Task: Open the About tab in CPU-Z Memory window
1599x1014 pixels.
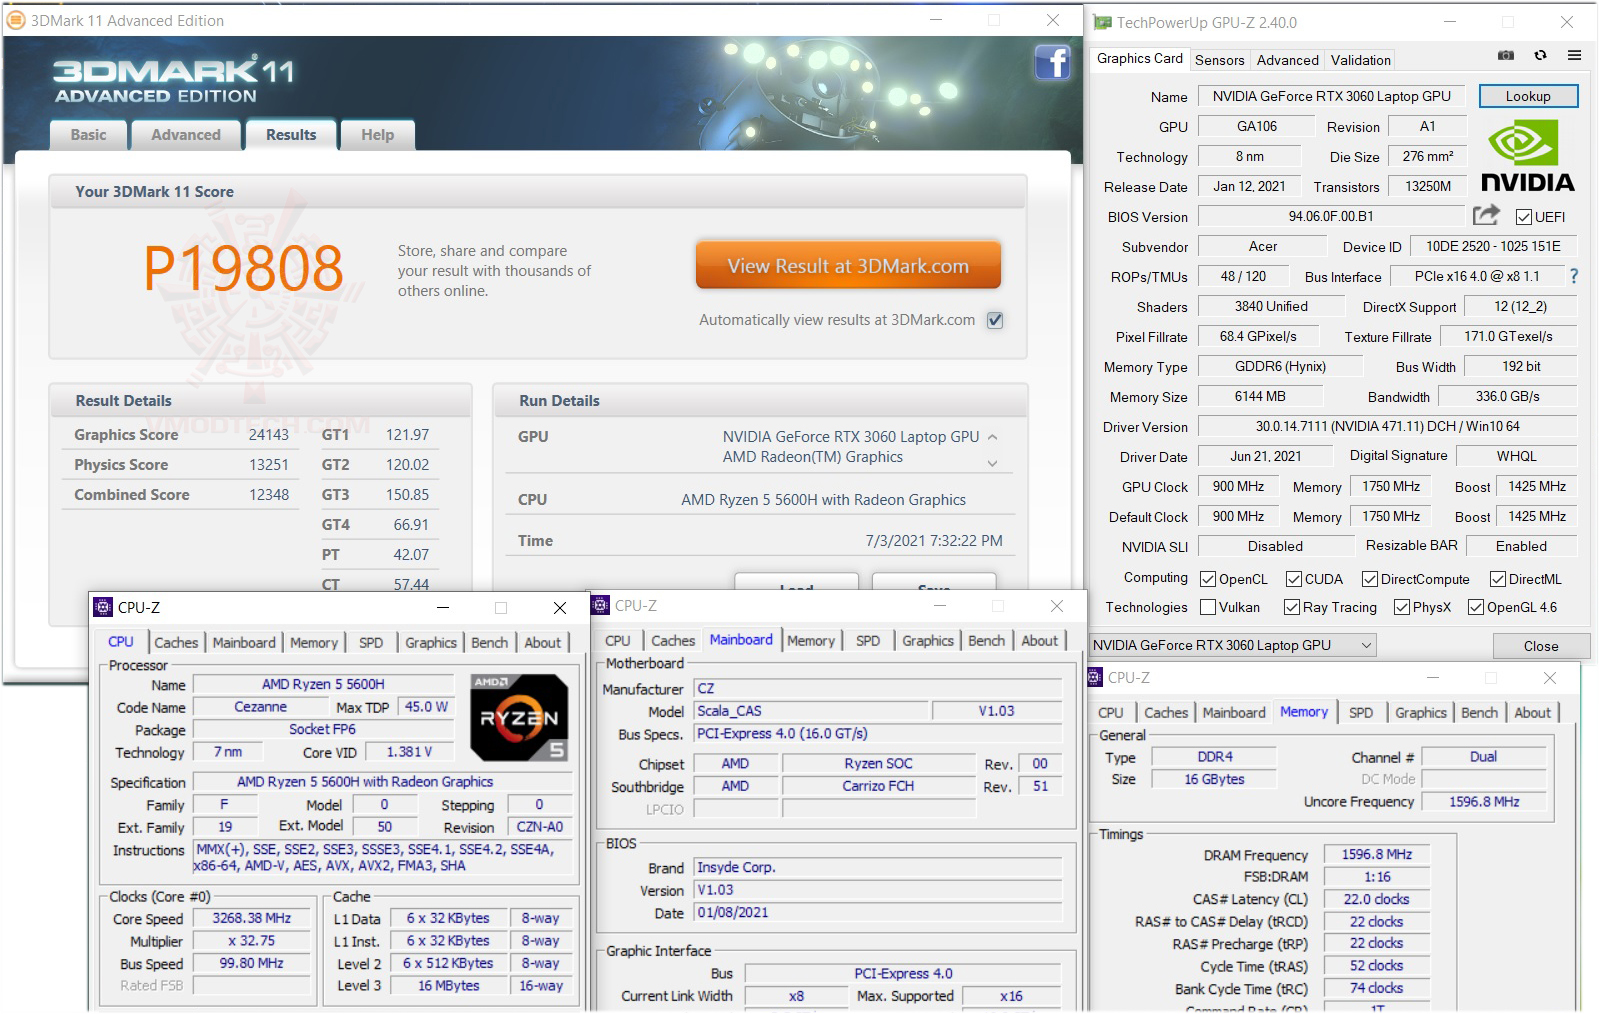Action: click(1532, 712)
